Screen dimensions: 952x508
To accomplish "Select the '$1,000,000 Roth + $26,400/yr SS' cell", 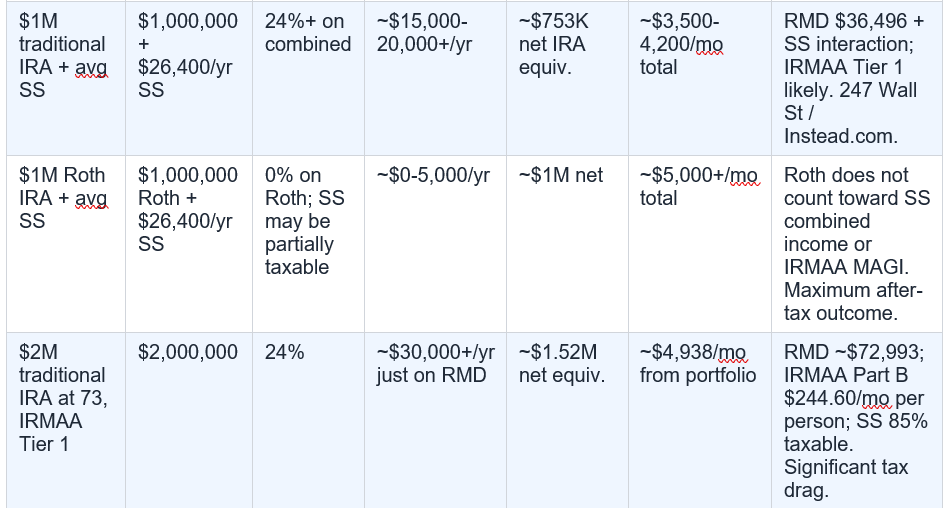I will [x=189, y=244].
